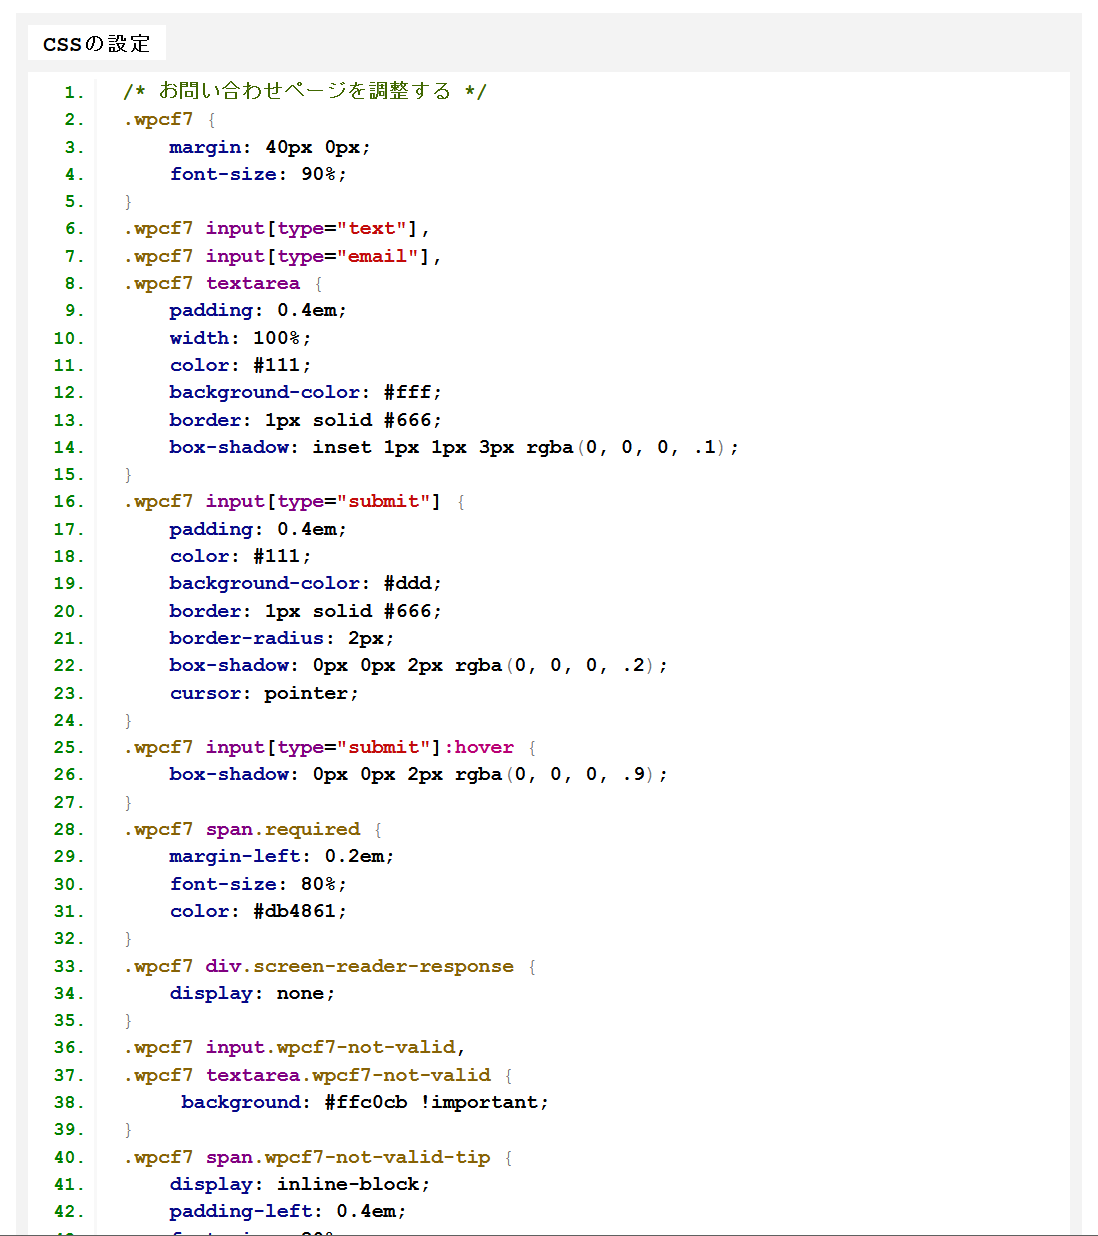The image size is (1098, 1236).
Task: Click box-shadow line with rgba .2
Action: (x=418, y=666)
